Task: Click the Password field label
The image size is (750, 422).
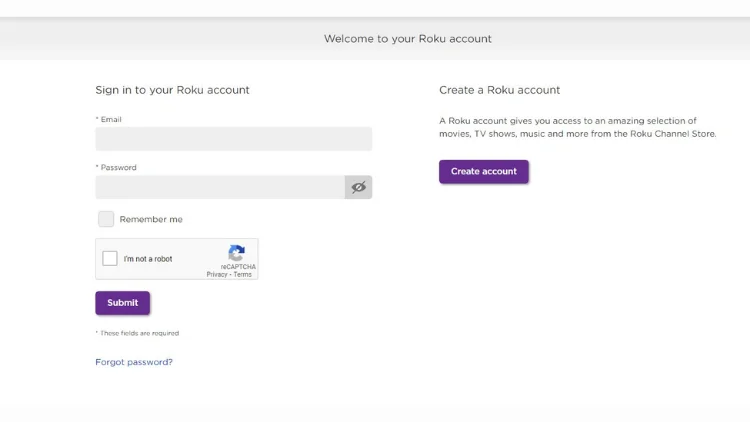Action: click(x=117, y=167)
